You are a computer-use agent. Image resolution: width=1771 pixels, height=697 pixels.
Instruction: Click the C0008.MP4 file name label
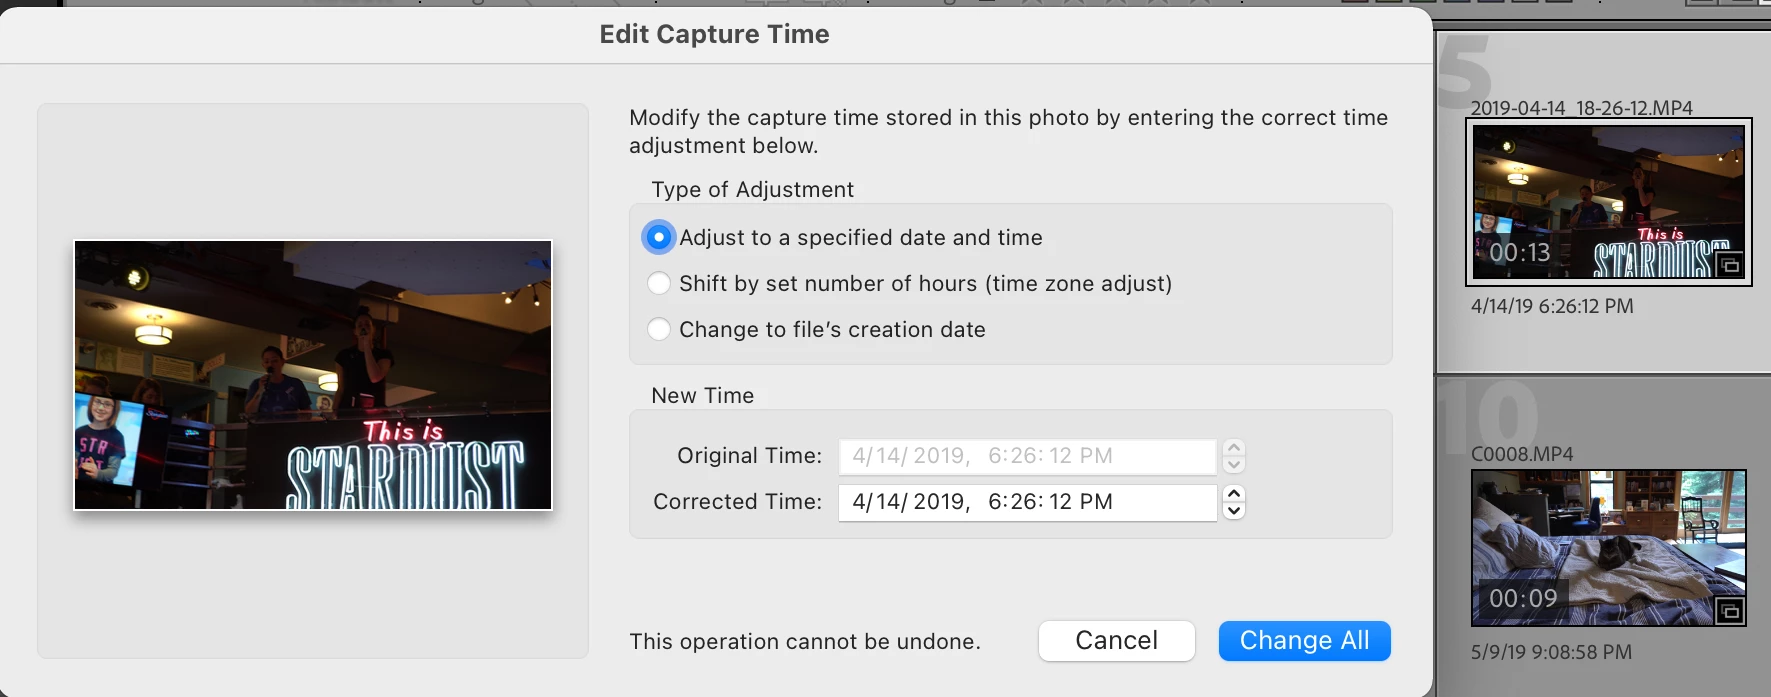point(1522,454)
